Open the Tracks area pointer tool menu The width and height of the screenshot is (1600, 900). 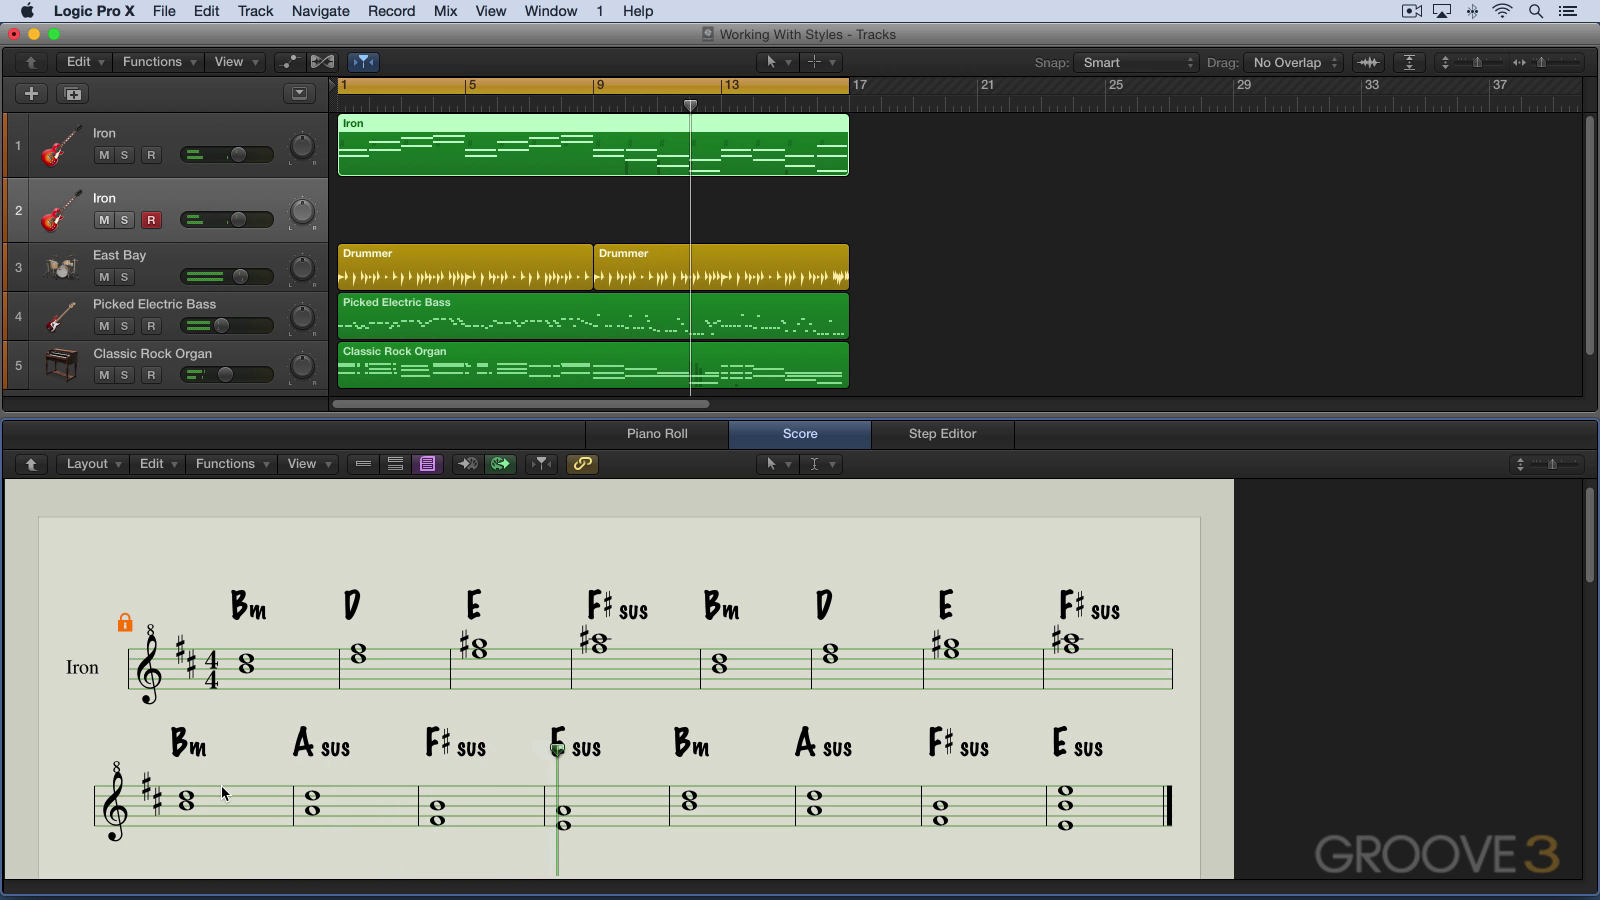point(777,62)
